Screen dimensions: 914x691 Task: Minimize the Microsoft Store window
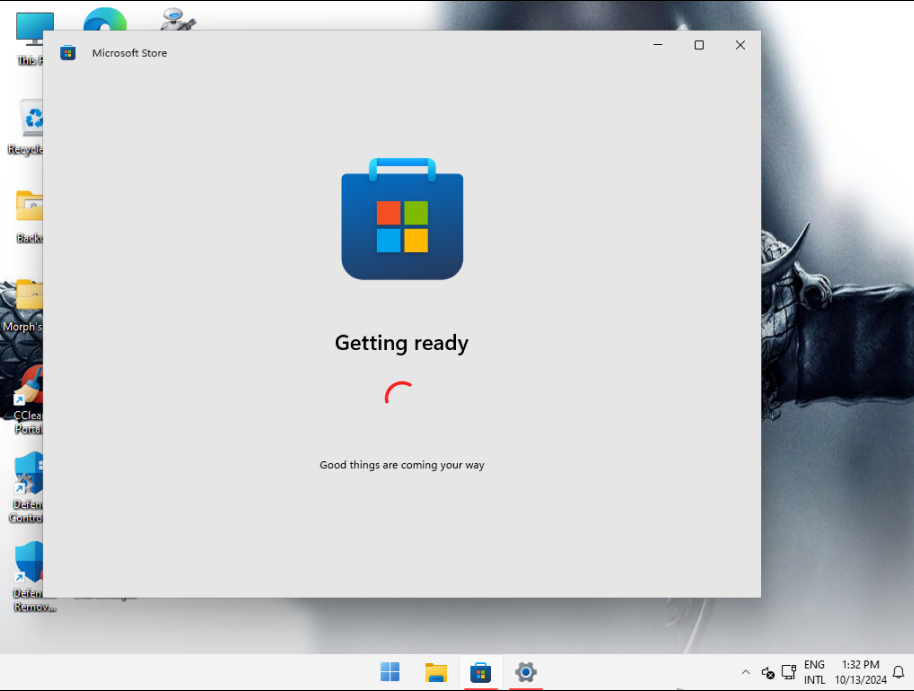point(658,45)
